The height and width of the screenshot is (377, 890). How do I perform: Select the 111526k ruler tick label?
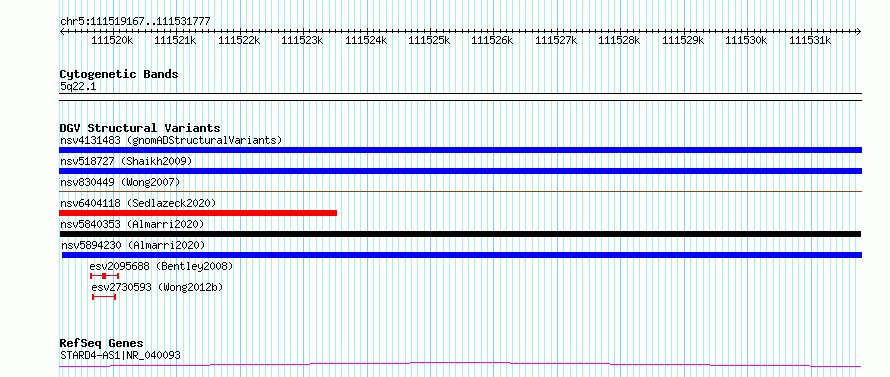click(x=493, y=40)
